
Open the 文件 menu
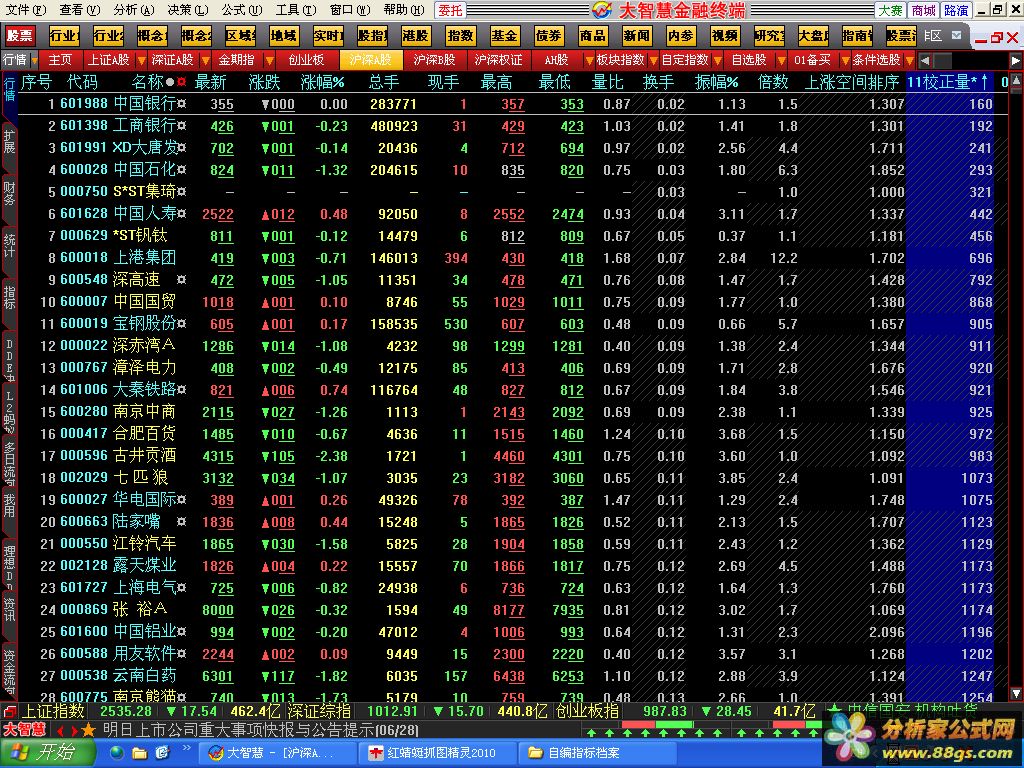26,10
